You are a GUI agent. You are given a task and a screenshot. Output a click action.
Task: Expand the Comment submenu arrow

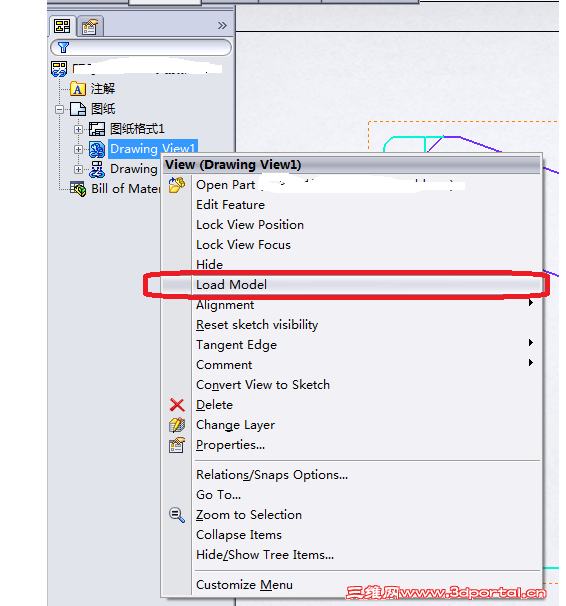pos(531,363)
